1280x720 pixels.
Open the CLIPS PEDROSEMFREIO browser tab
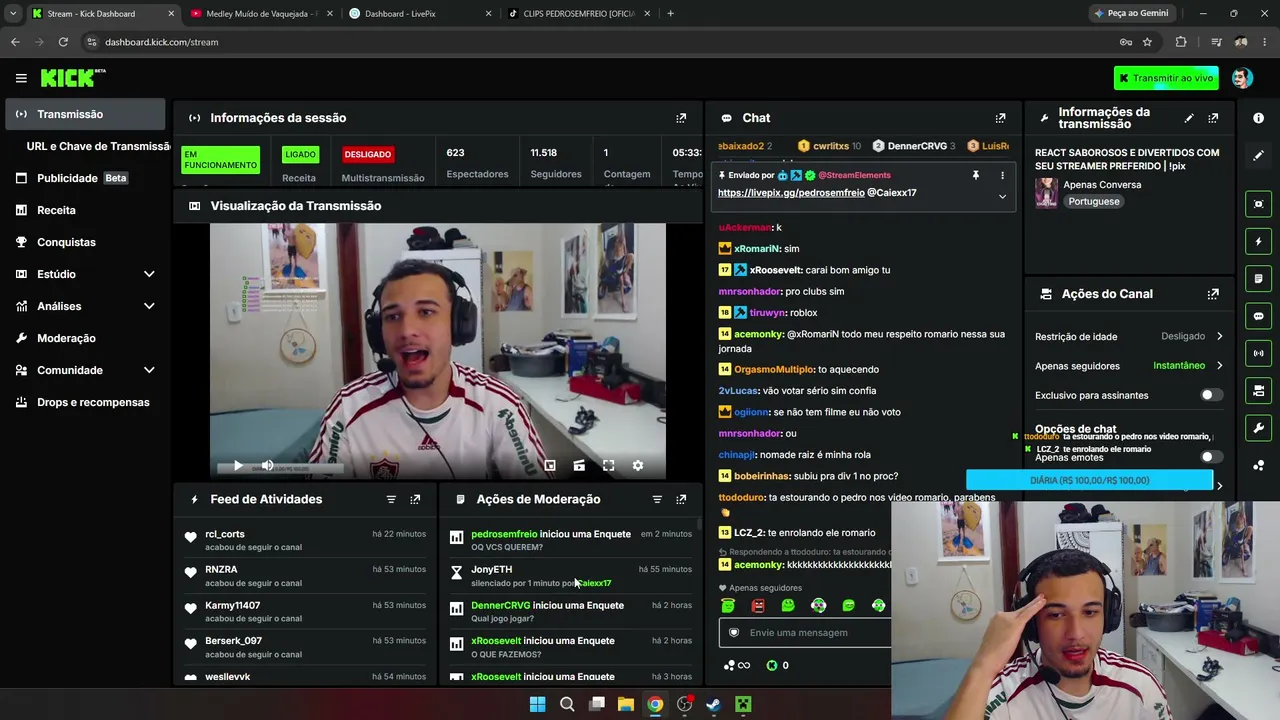pos(579,13)
